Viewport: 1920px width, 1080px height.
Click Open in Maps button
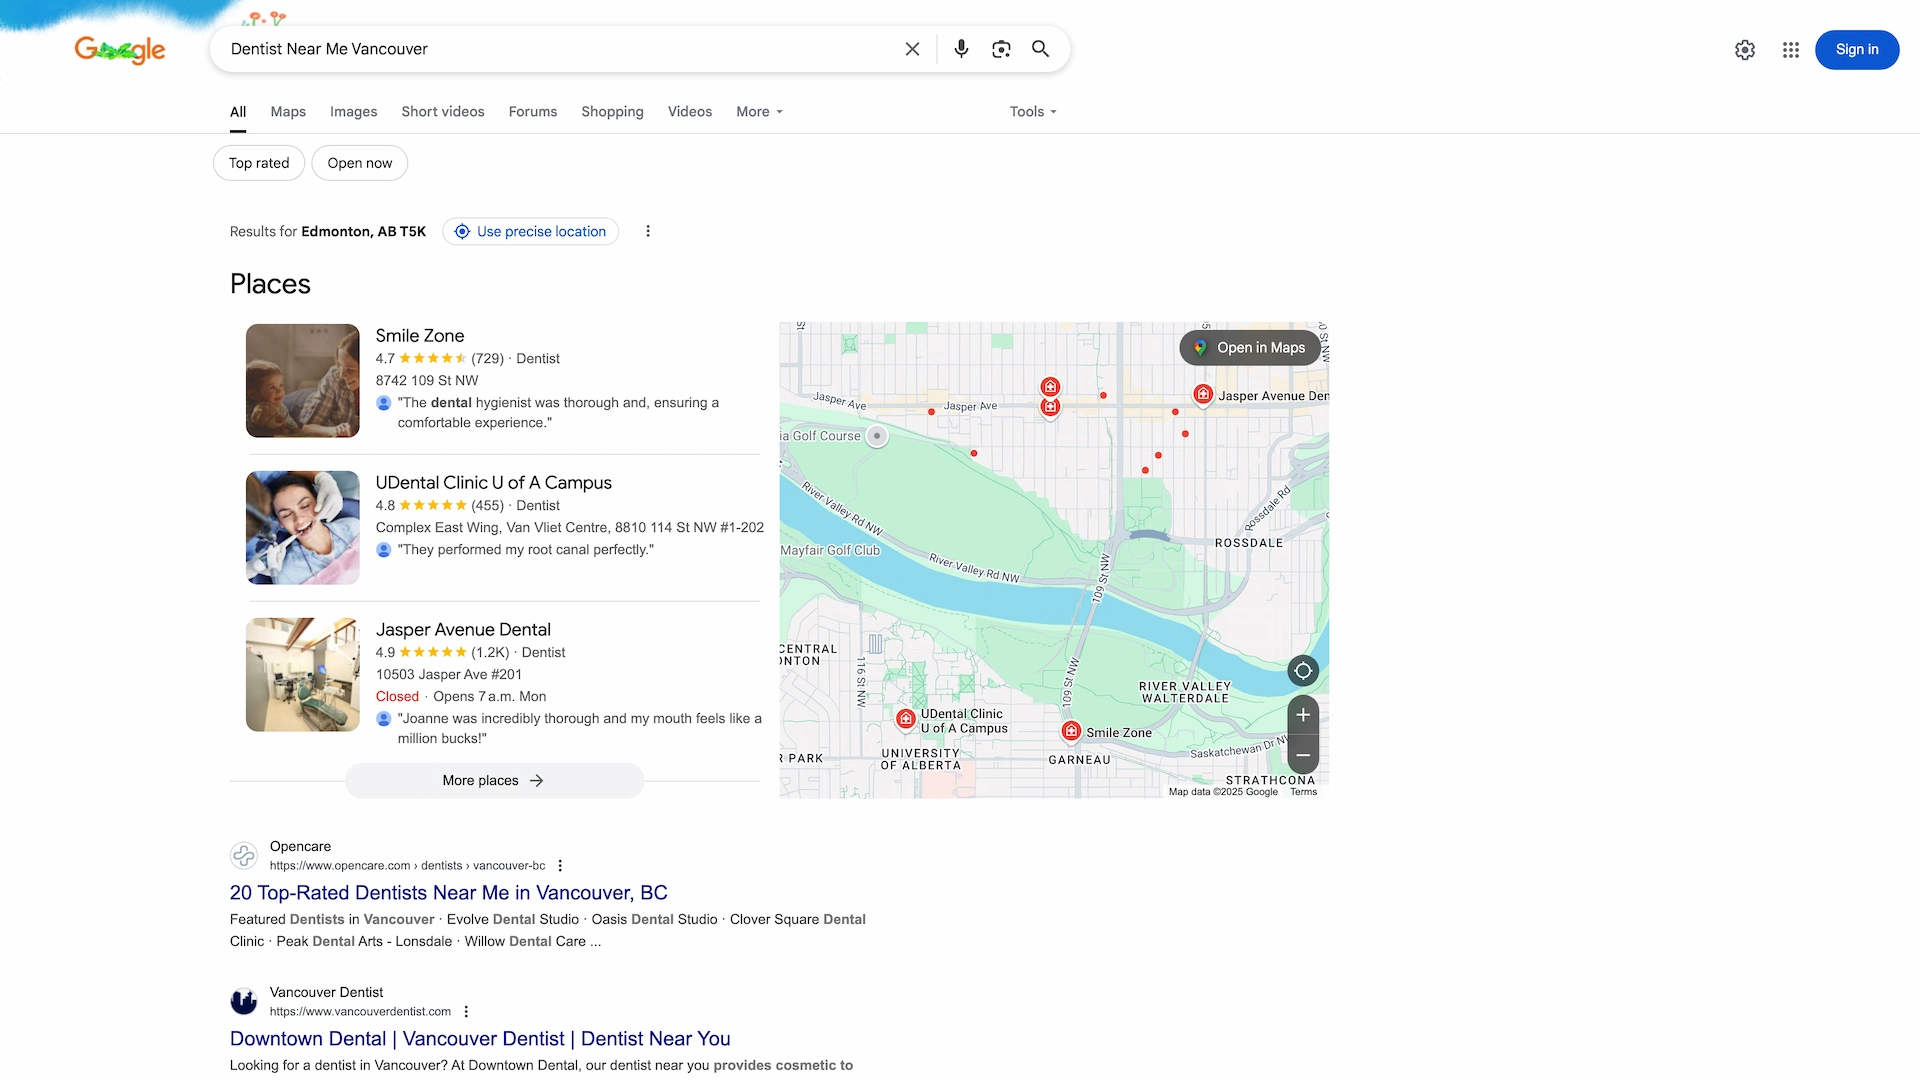click(x=1250, y=348)
